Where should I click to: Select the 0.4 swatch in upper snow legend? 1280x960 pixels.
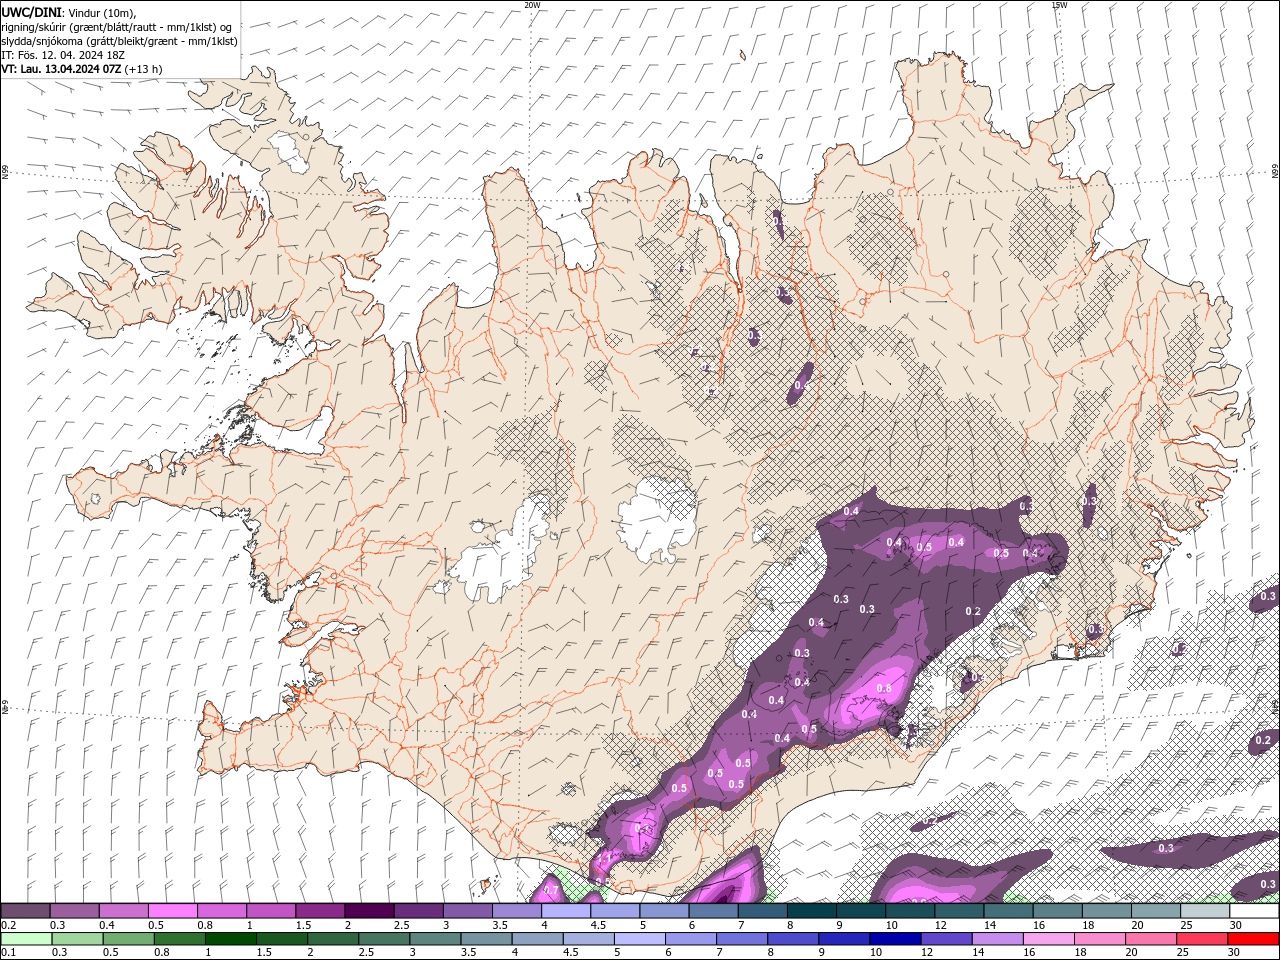[123, 911]
